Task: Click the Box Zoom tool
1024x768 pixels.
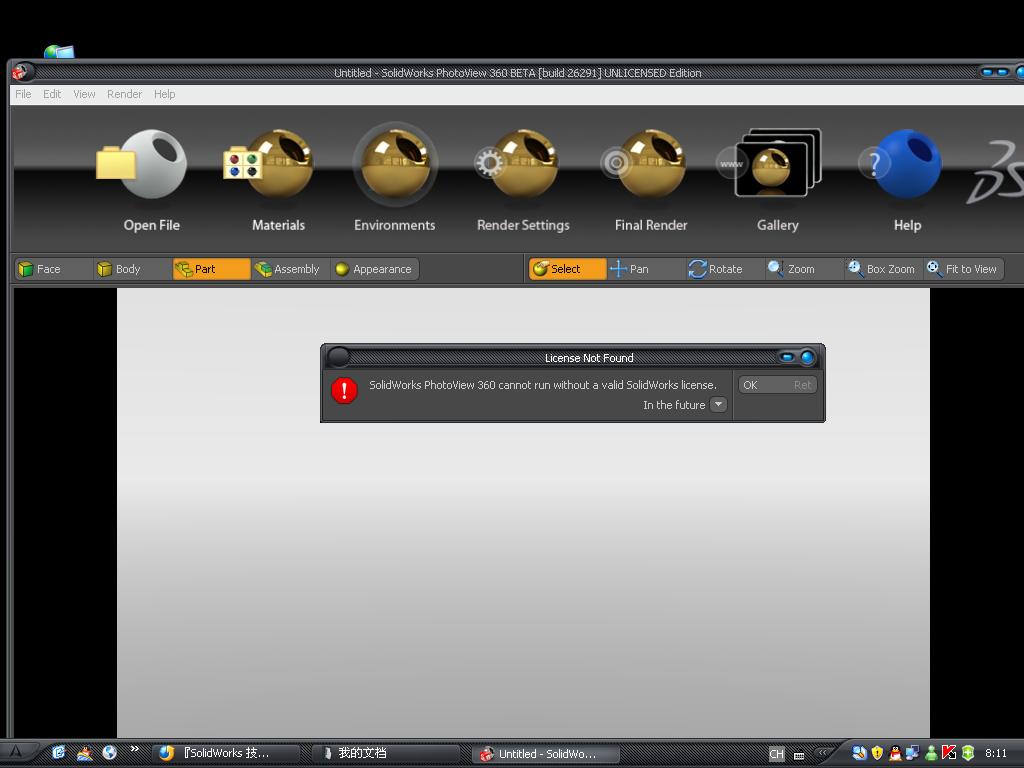Action: pos(884,269)
